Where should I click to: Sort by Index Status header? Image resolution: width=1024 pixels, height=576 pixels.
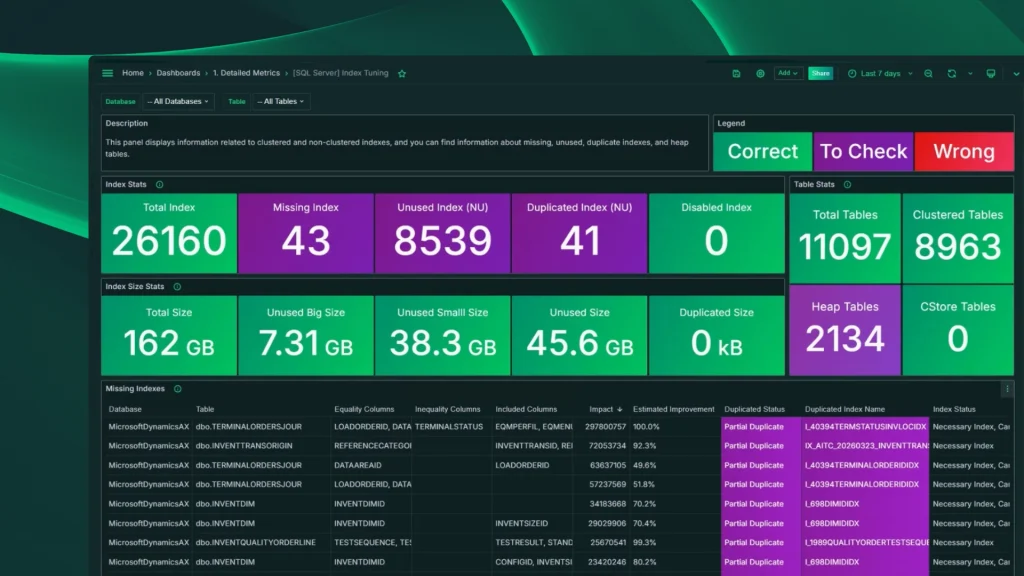(954, 409)
